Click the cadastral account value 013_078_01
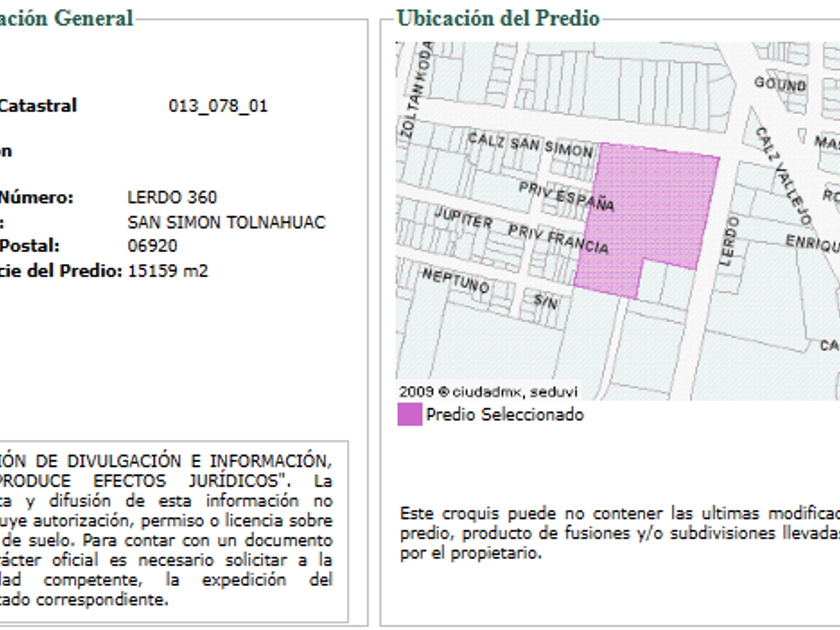This screenshot has width=840, height=630. (x=218, y=106)
